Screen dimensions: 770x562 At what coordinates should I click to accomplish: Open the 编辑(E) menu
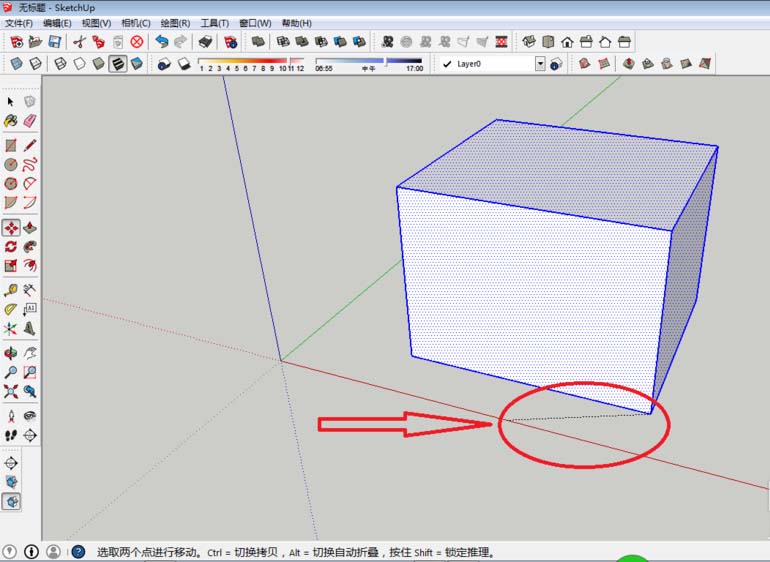point(57,23)
